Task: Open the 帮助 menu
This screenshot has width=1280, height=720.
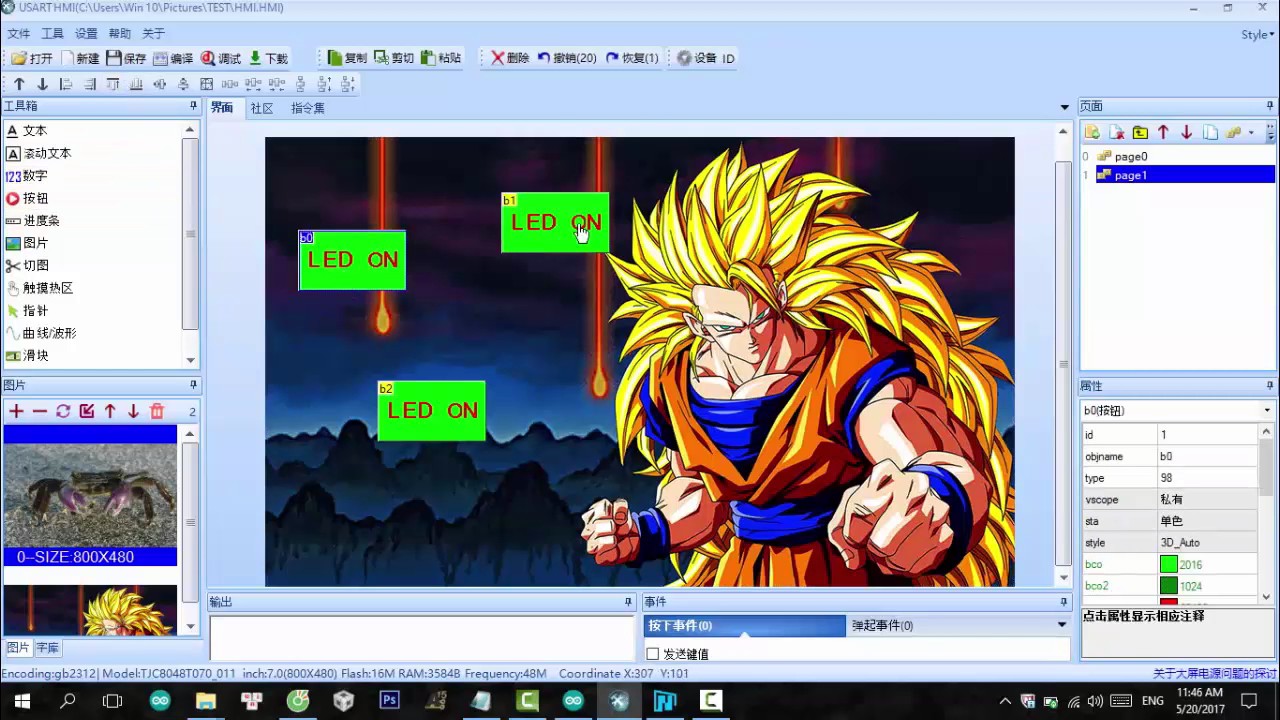Action: coord(119,34)
